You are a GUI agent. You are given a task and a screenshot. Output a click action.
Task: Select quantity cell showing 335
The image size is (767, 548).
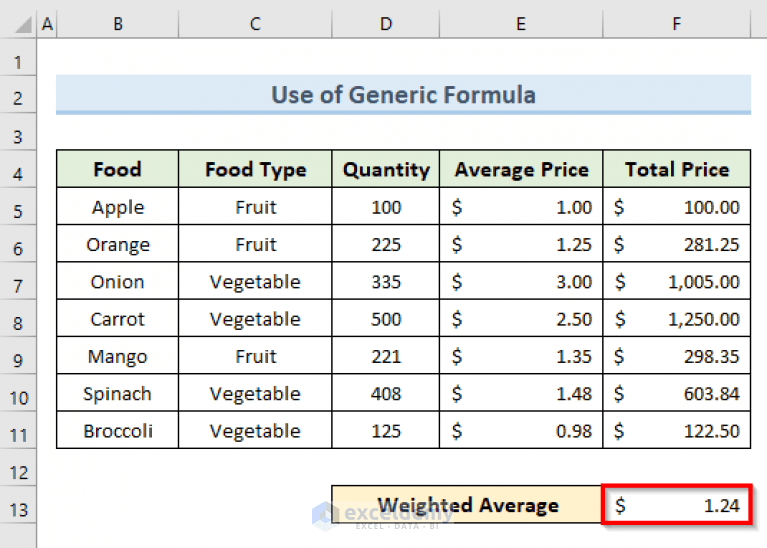386,281
